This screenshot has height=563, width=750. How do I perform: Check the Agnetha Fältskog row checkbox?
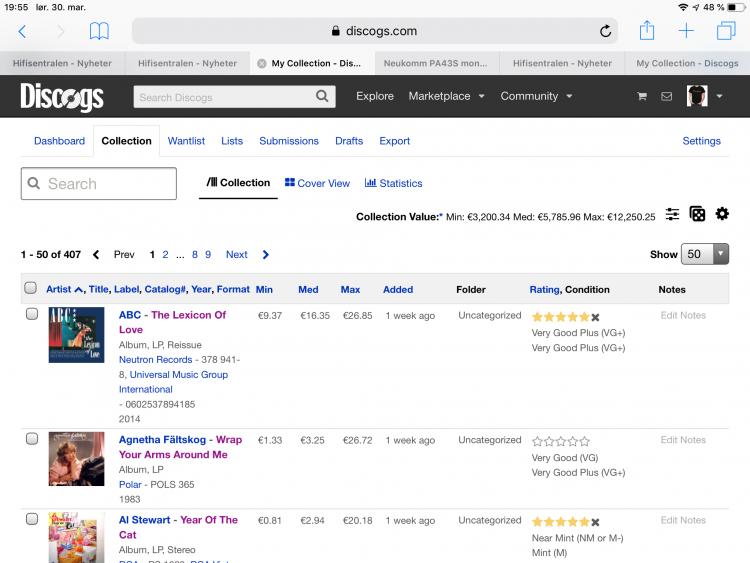pos(31,440)
